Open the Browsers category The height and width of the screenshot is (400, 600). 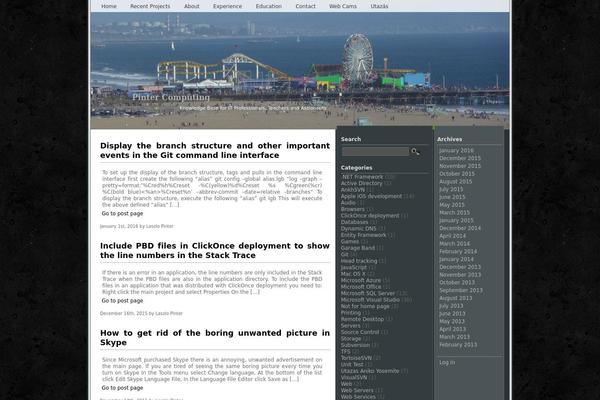(x=352, y=209)
